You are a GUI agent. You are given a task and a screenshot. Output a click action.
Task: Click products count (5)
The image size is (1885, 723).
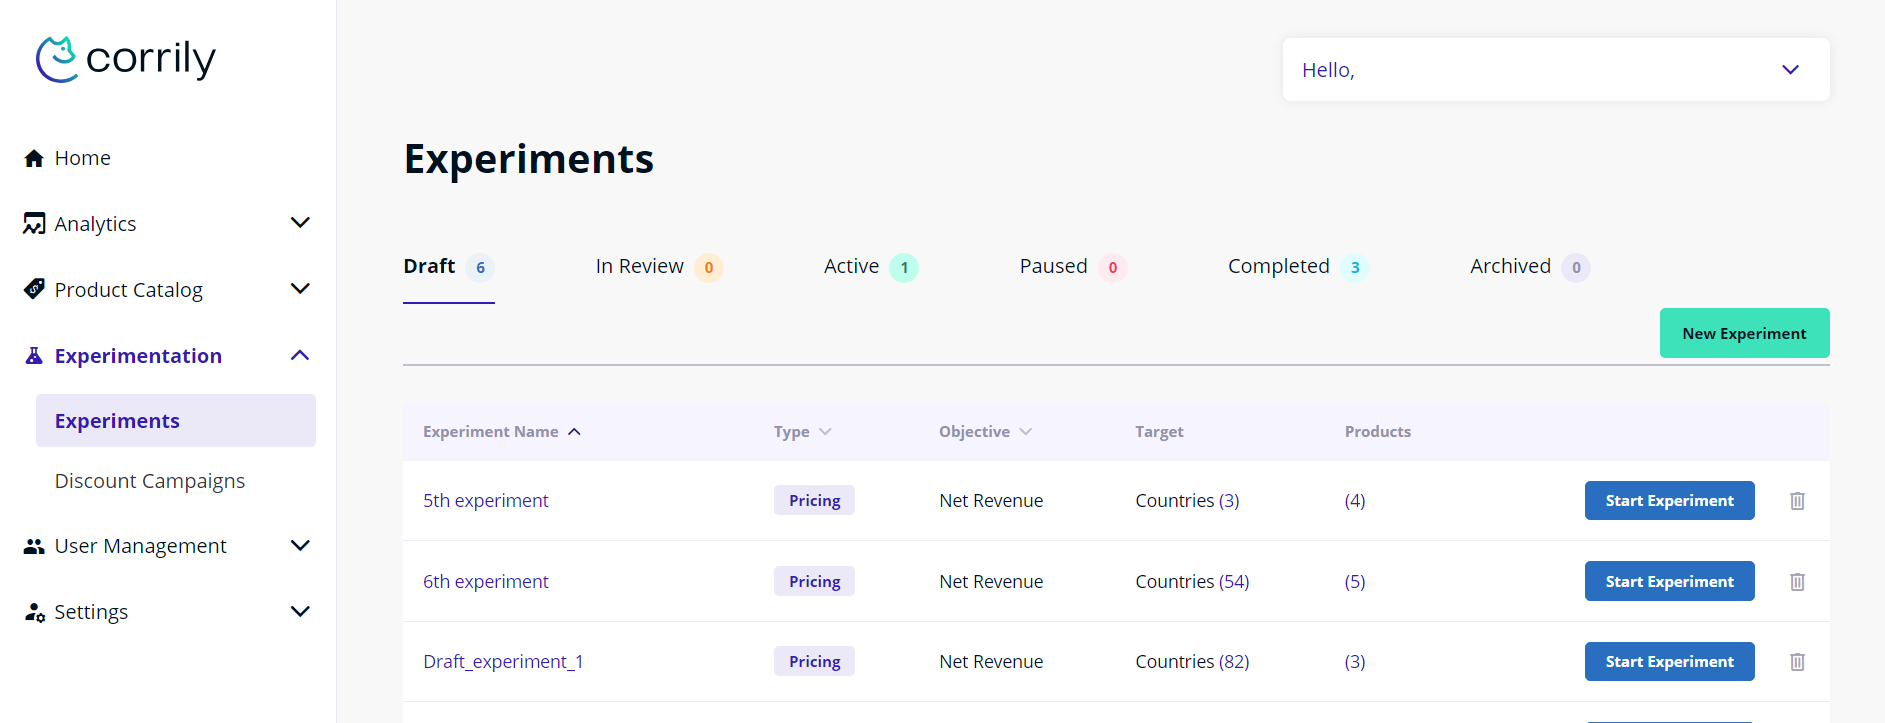click(x=1355, y=582)
